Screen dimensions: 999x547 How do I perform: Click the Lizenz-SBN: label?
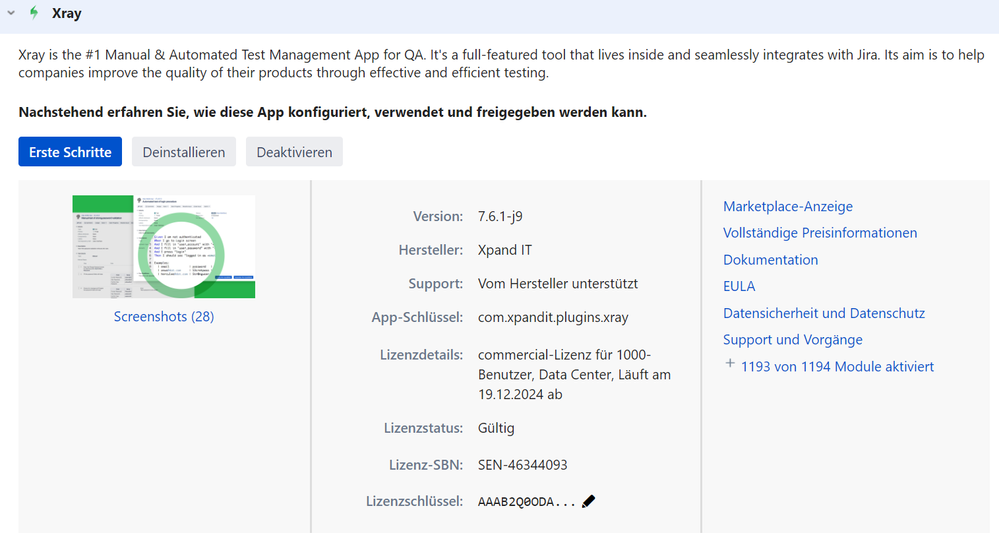426,465
